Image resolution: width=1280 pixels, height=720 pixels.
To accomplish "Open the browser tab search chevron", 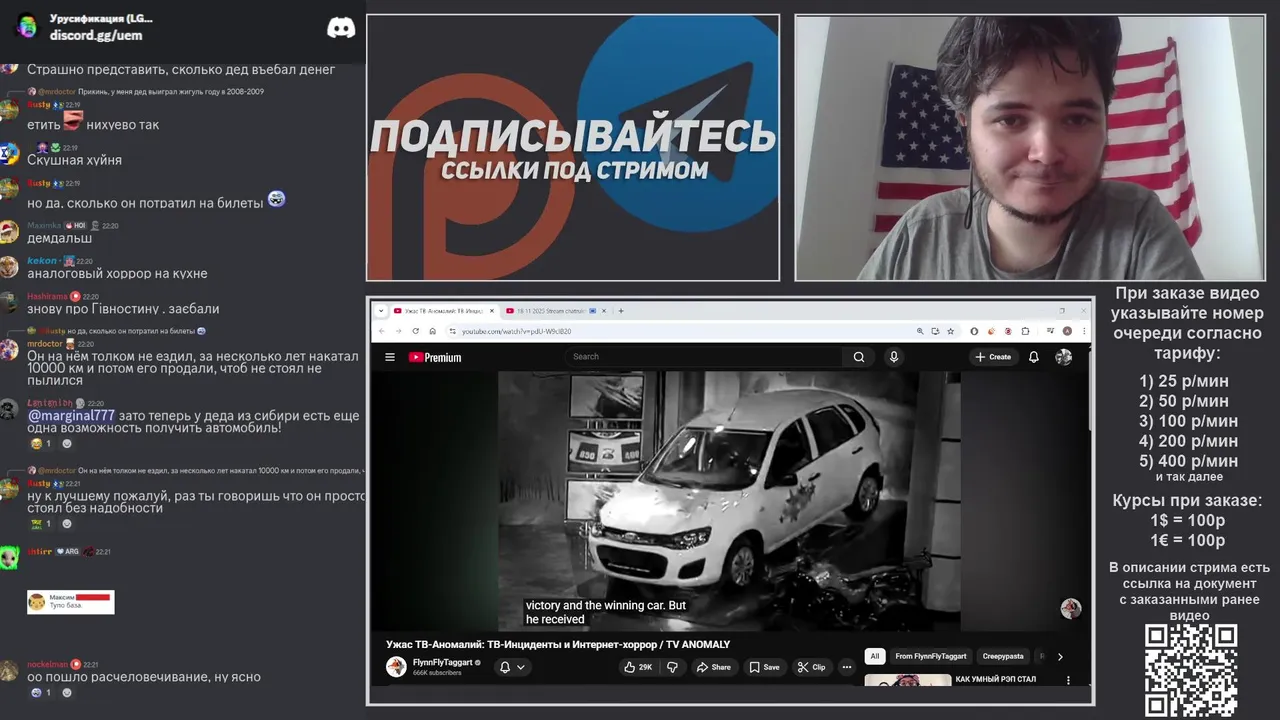I will (x=381, y=311).
